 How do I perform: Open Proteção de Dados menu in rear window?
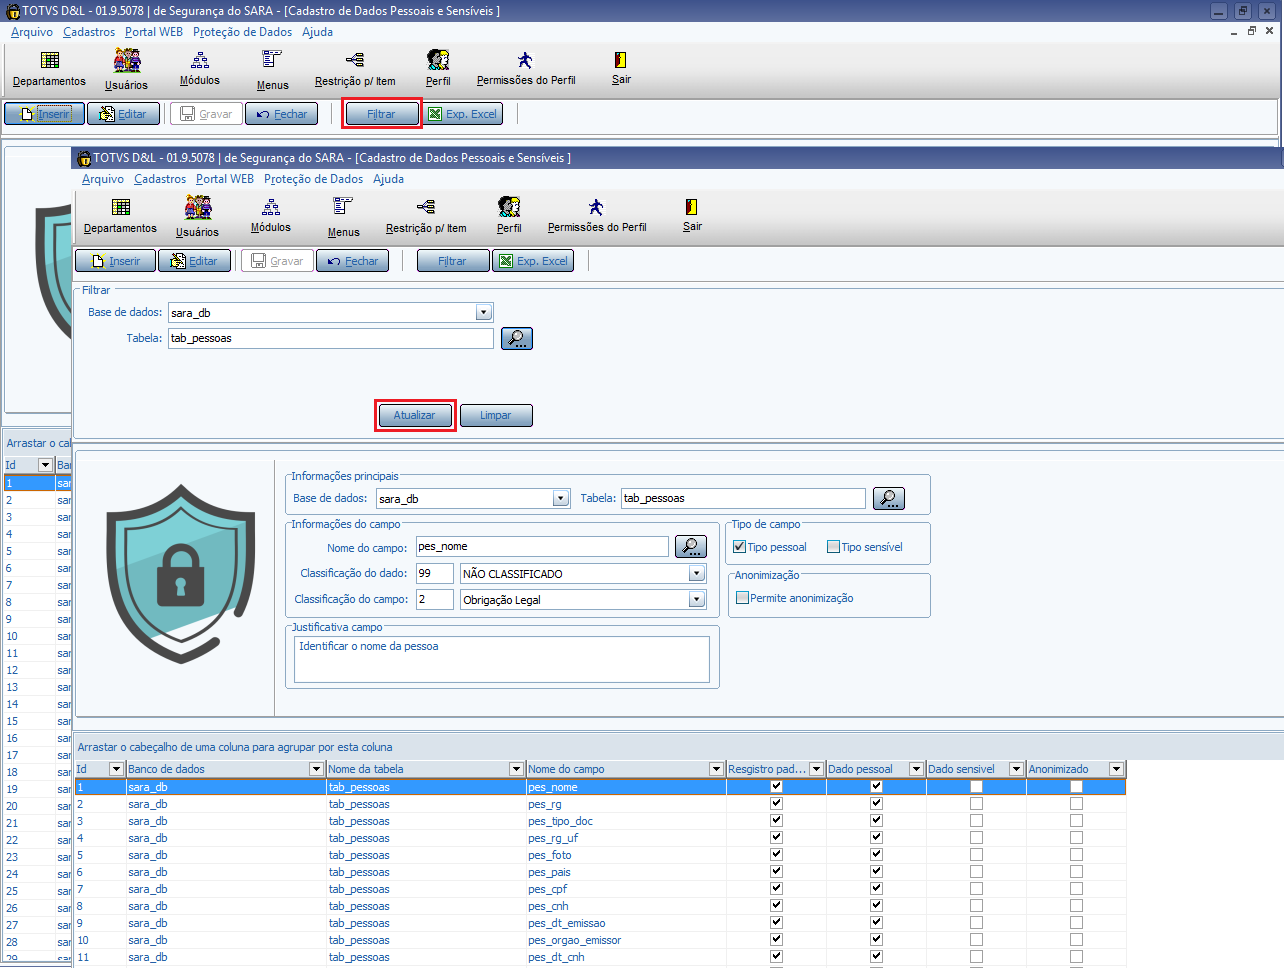242,32
